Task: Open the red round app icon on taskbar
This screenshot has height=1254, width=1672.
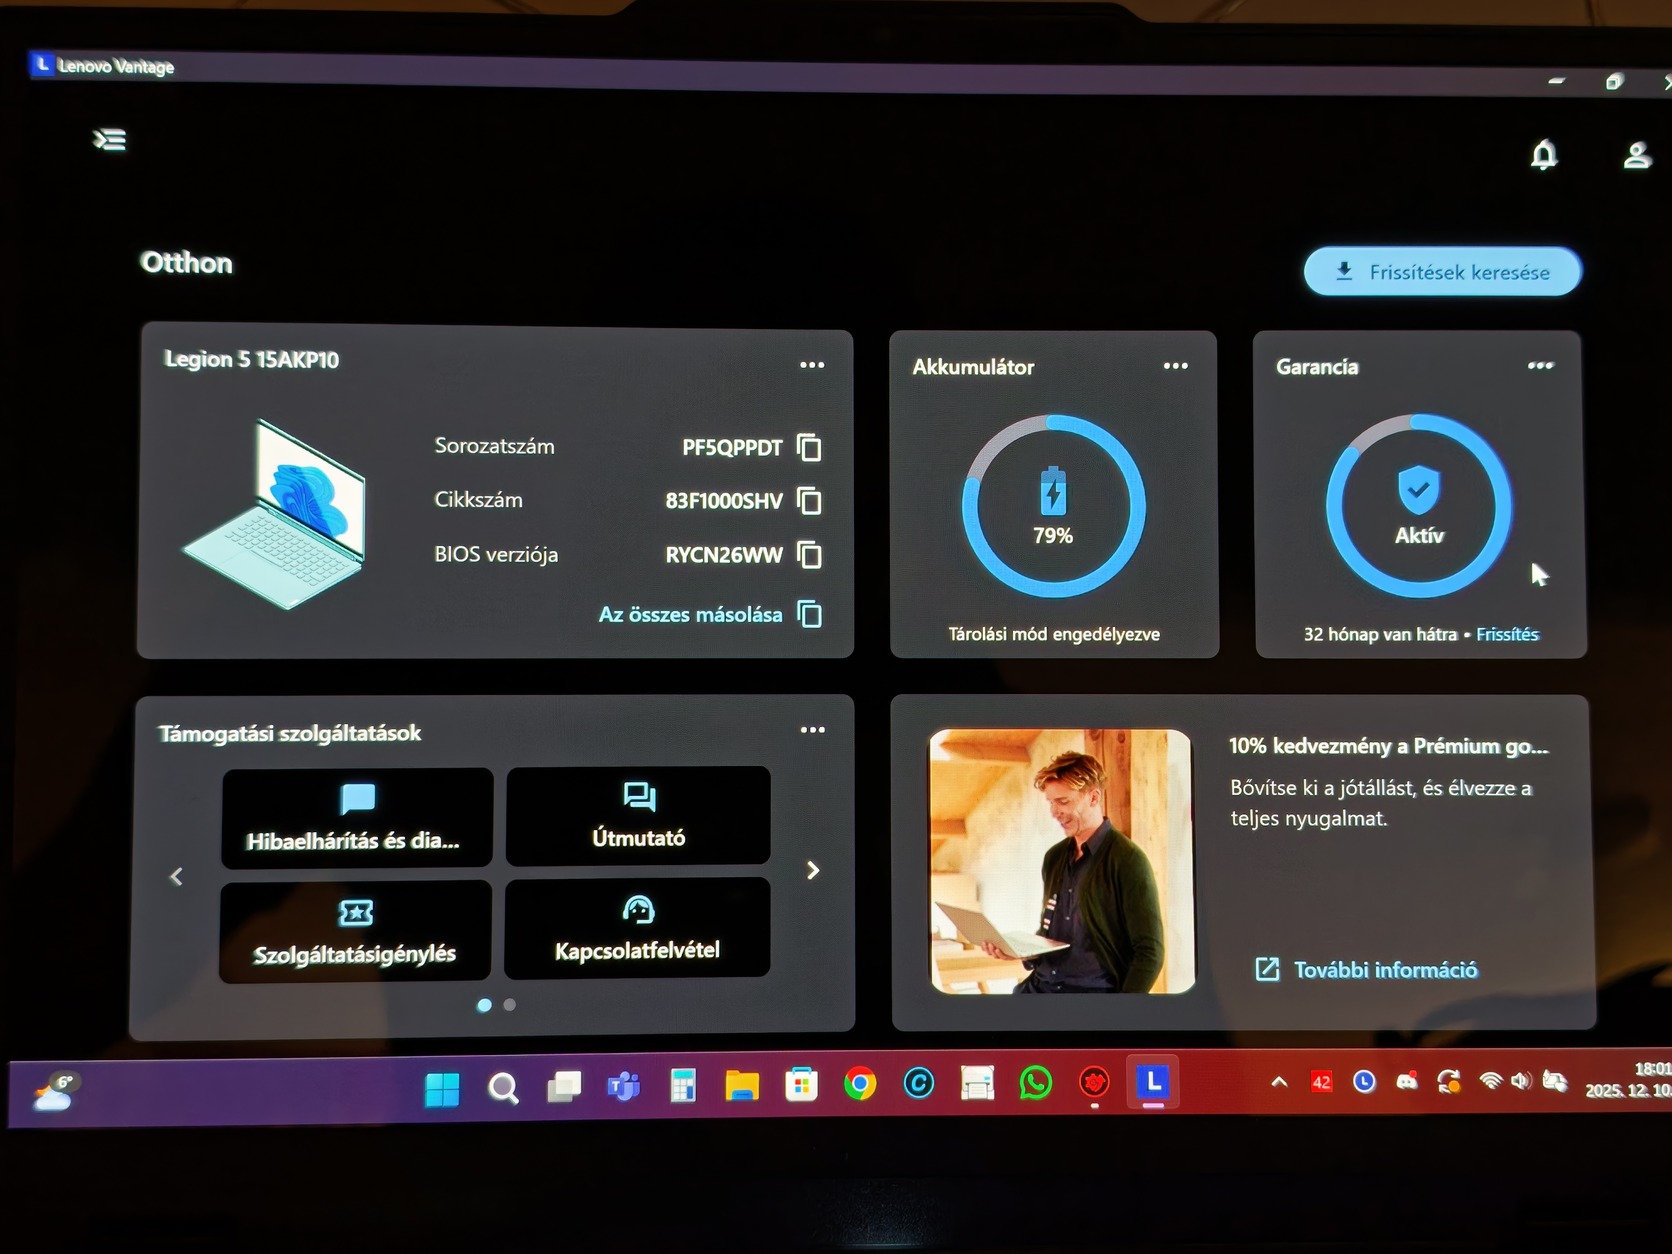Action: pos(1095,1082)
